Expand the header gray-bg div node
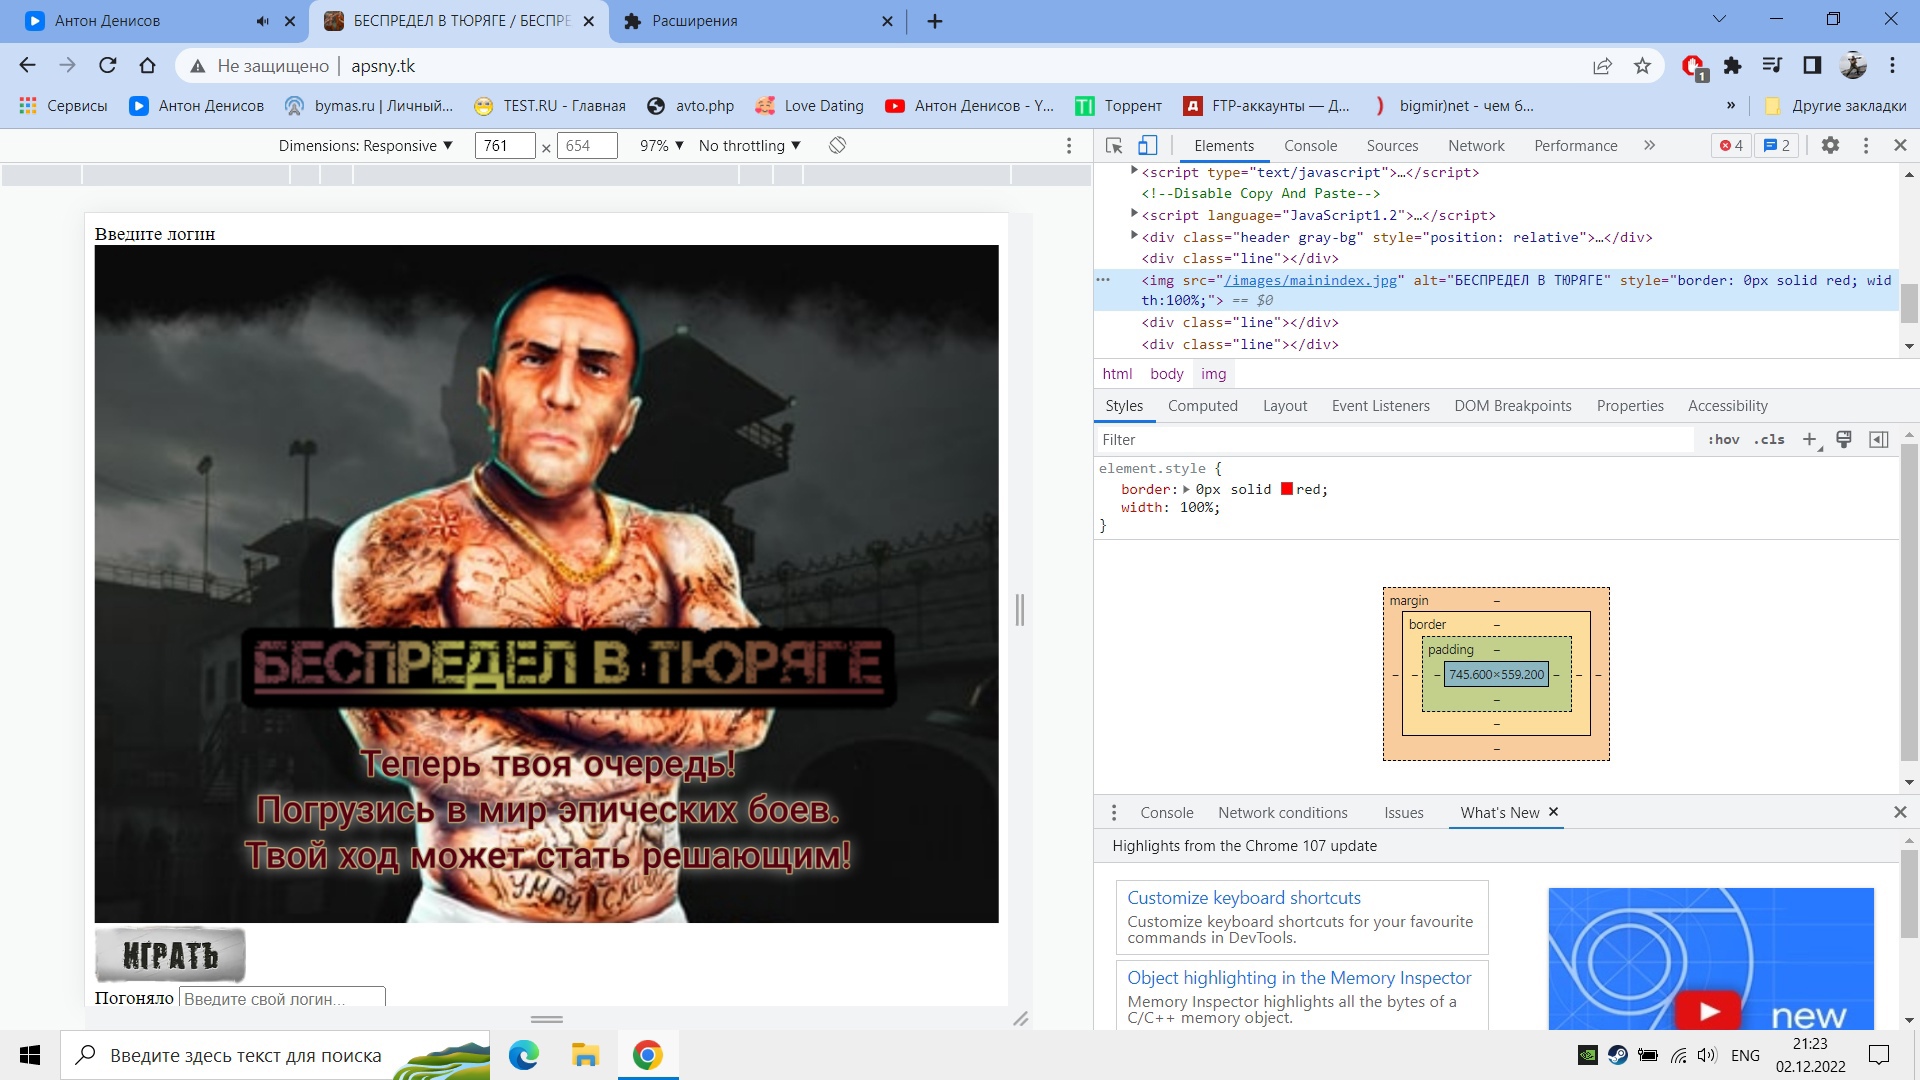Screen dimensions: 1920x1080 [1134, 236]
